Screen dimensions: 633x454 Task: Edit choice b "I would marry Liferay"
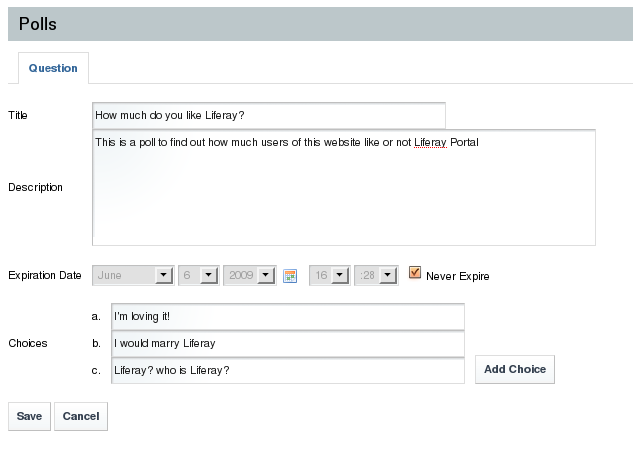click(x=287, y=344)
